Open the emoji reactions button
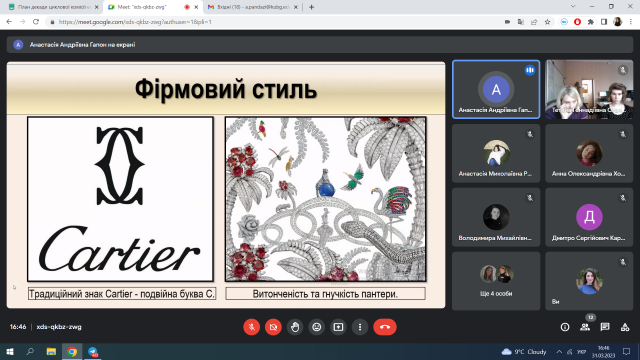 [x=317, y=327]
